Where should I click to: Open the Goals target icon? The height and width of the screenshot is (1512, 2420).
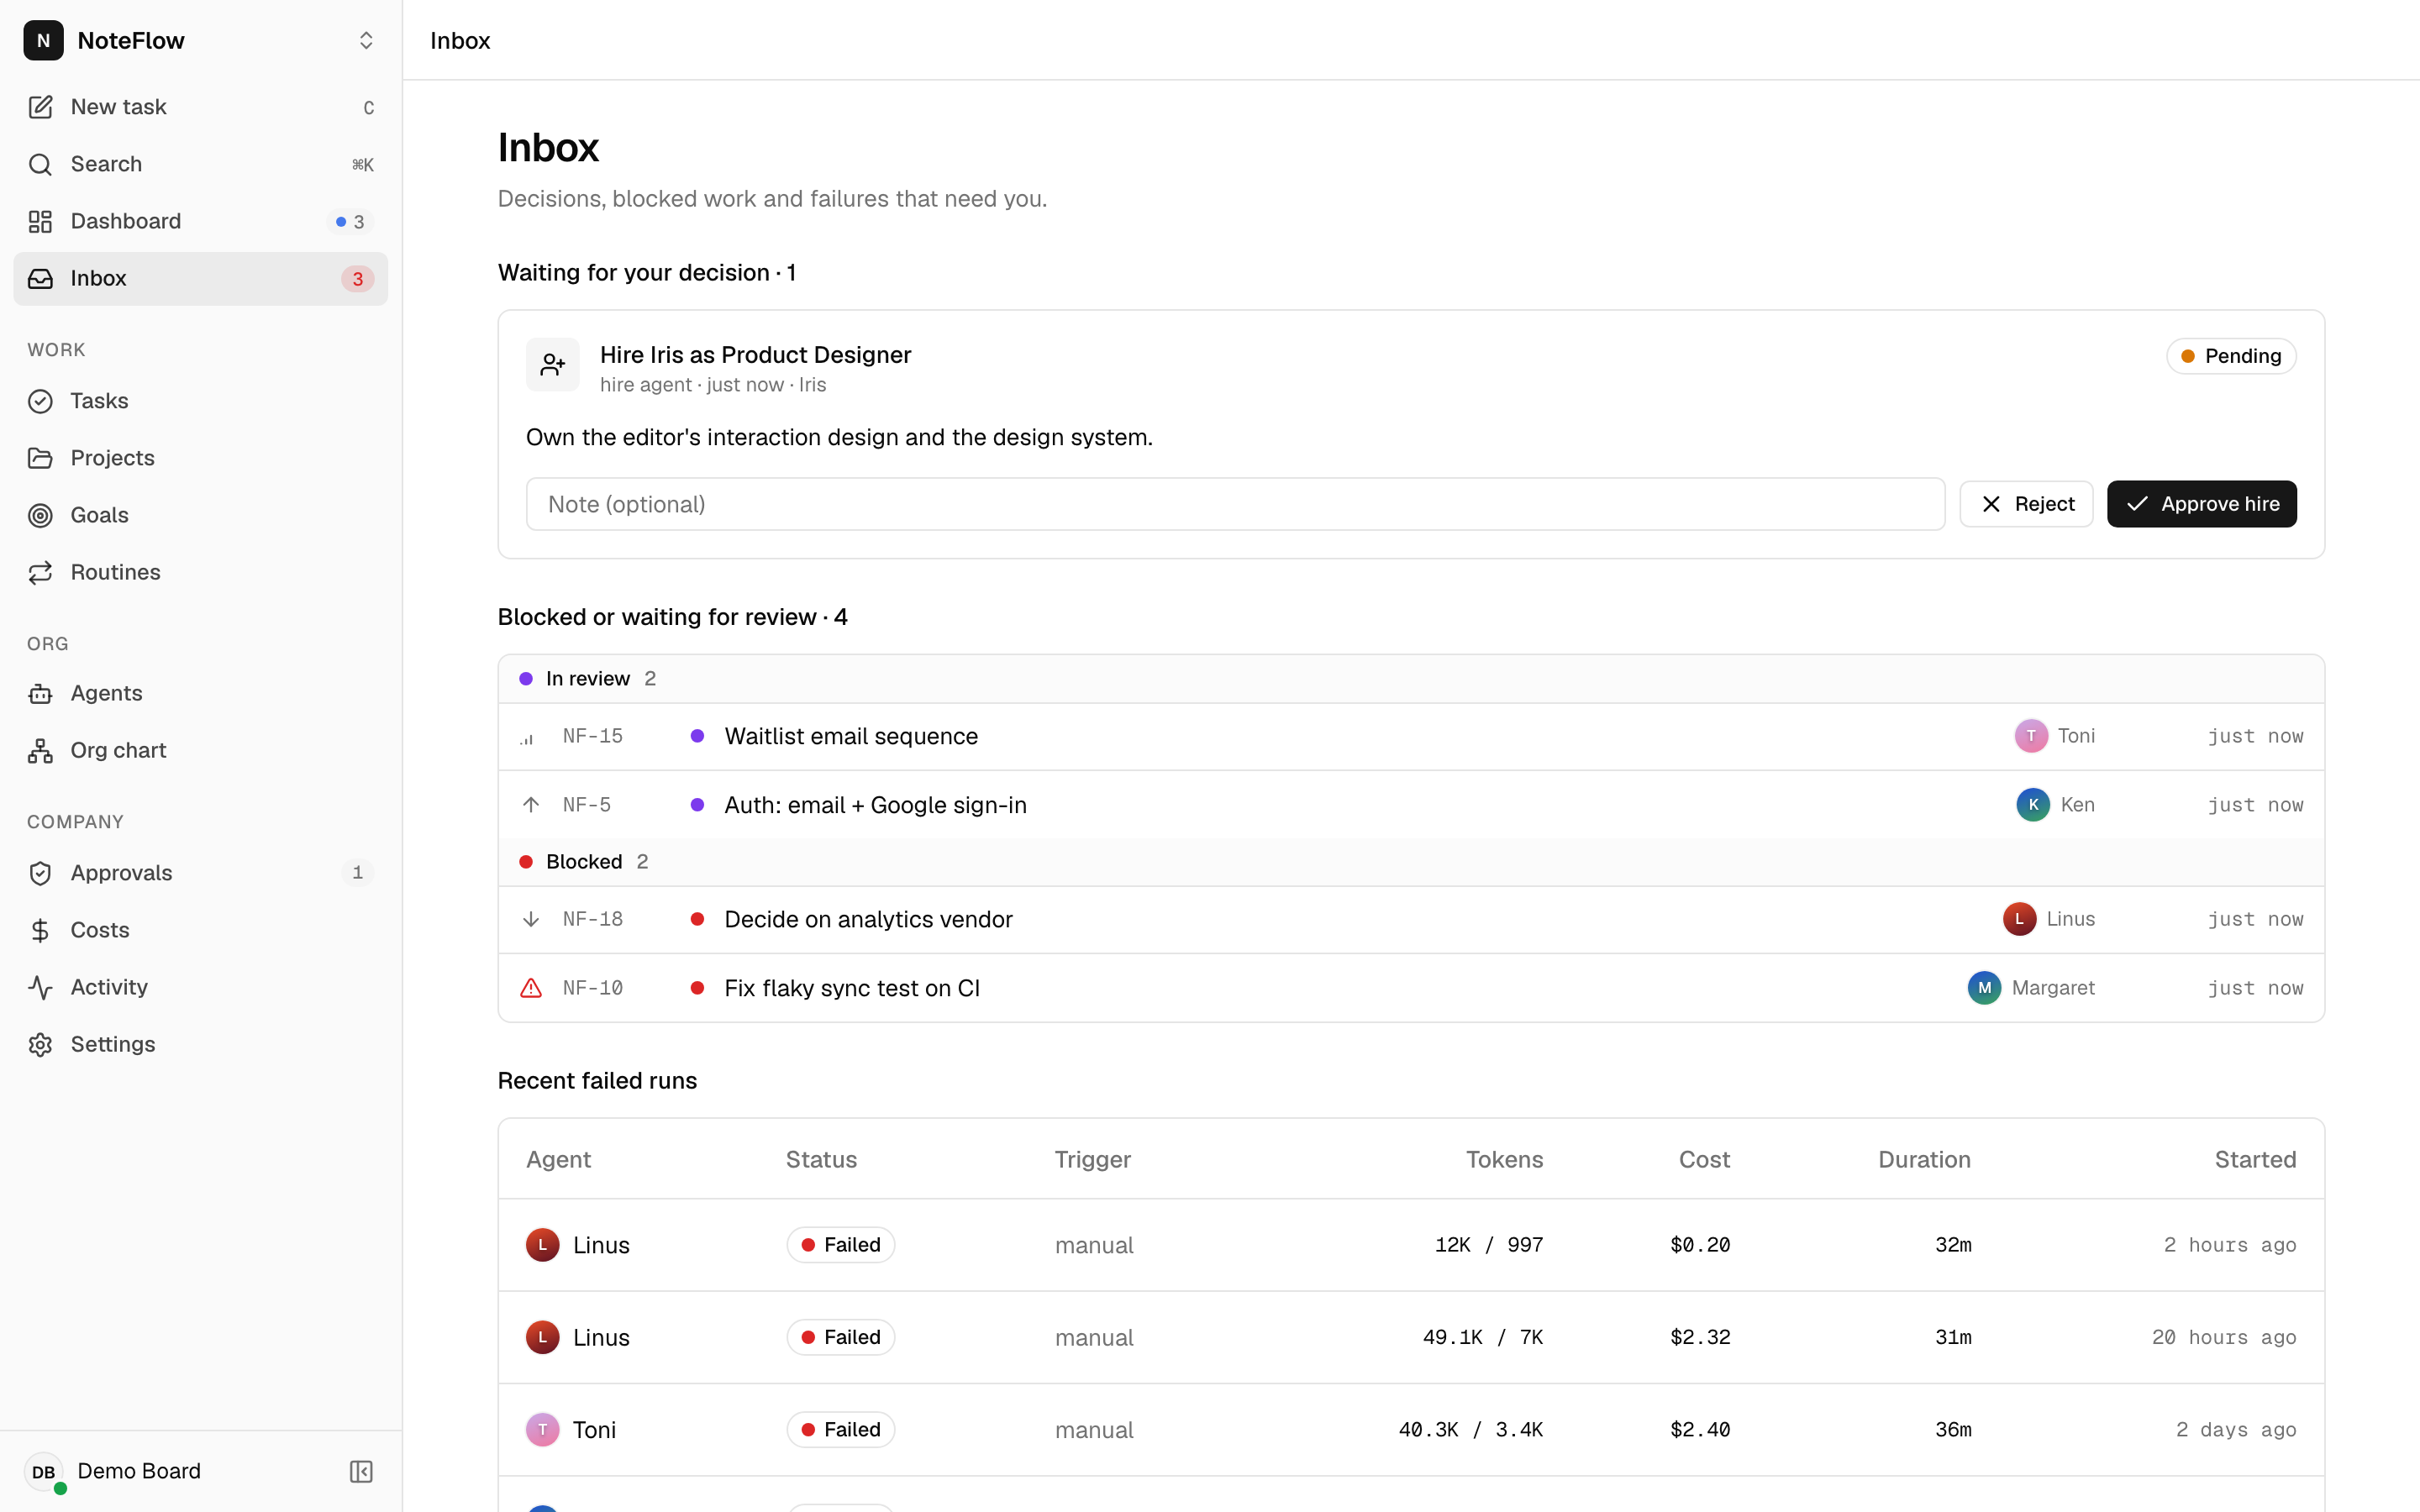pos(40,515)
